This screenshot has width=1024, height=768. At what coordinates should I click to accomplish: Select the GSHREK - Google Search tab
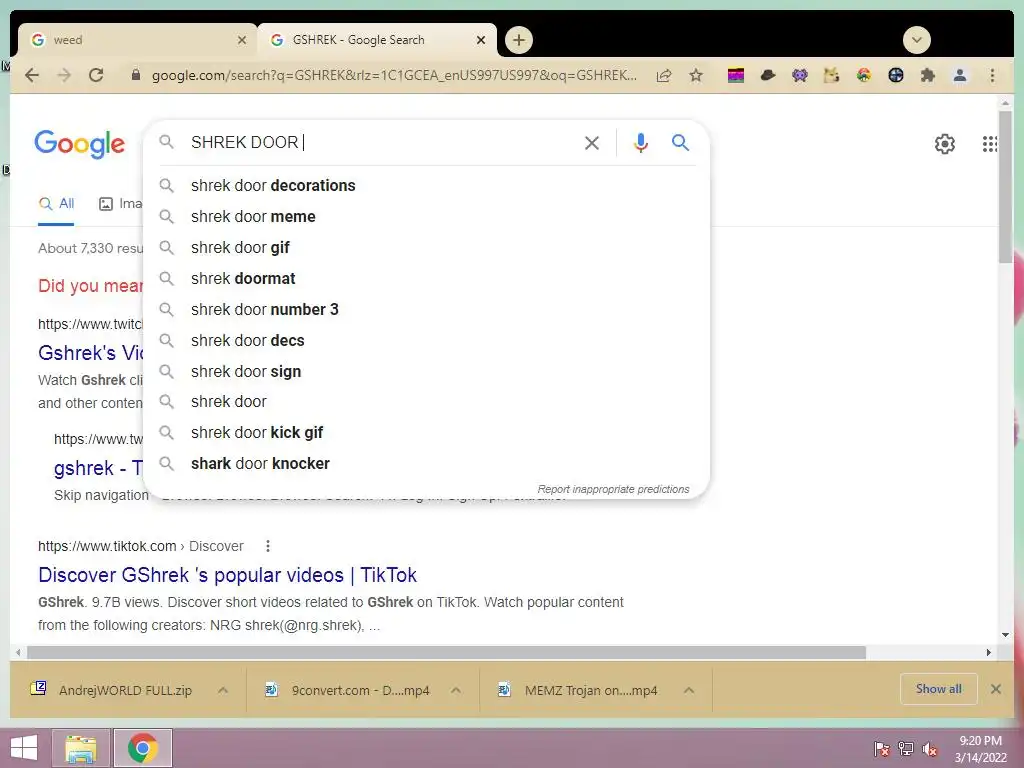(377, 40)
